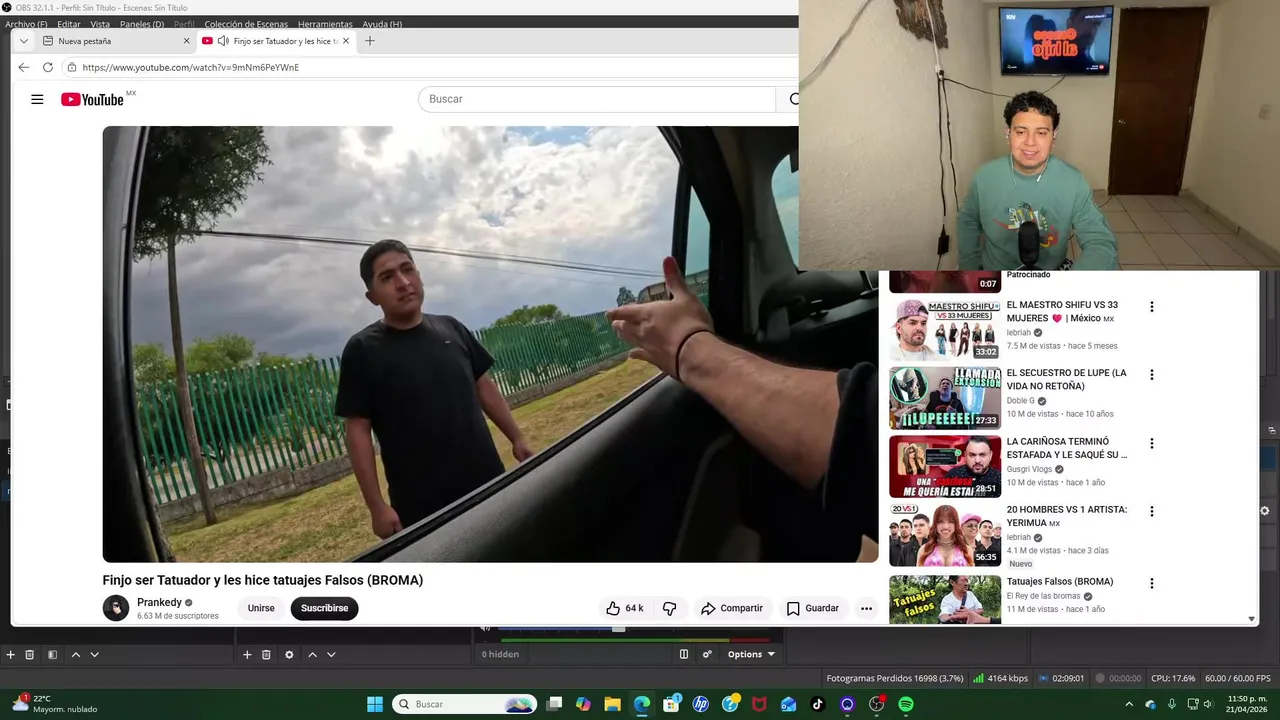
Task: Click Unirse button
Action: (261, 608)
